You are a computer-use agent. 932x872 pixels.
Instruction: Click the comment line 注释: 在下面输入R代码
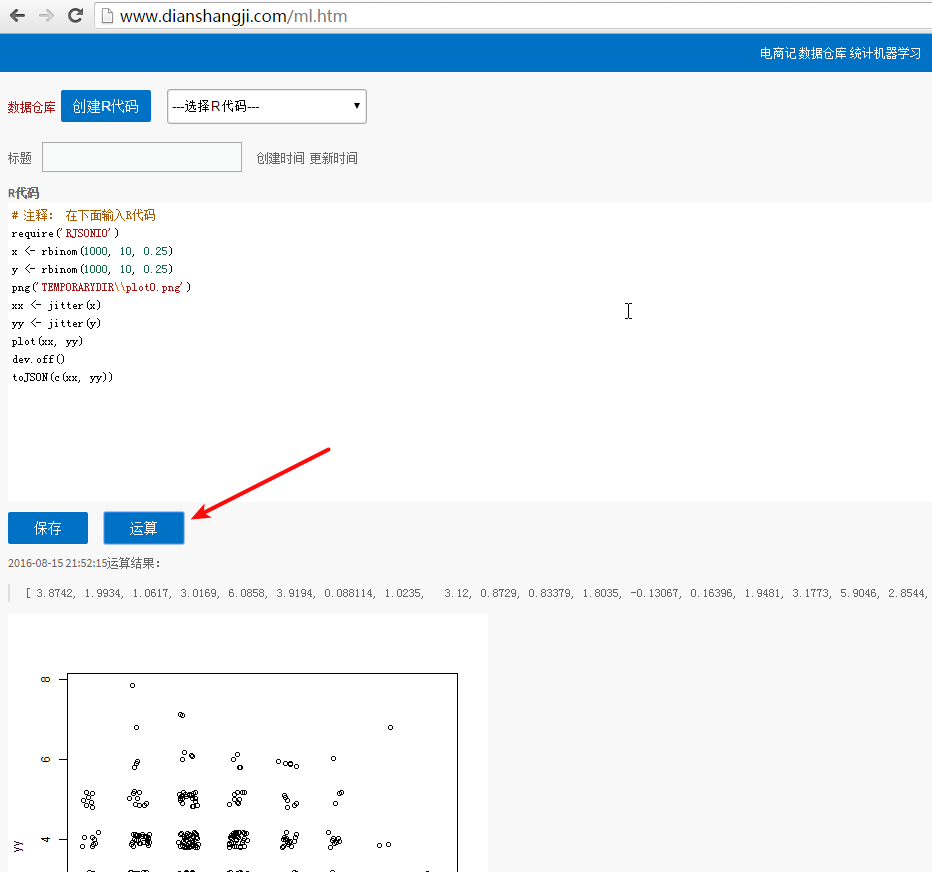click(83, 215)
